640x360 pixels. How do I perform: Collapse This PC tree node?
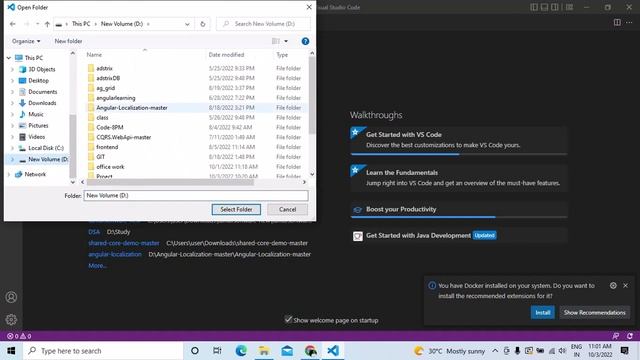(x=9, y=58)
